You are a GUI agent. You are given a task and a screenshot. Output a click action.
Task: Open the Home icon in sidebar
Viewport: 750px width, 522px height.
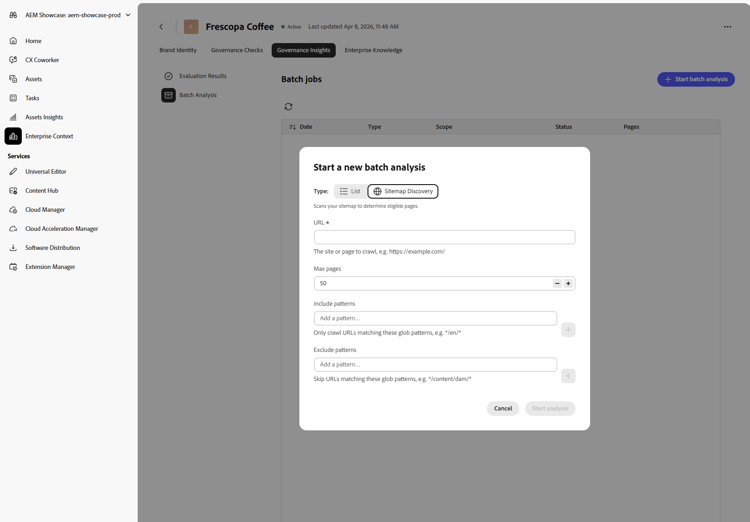coord(13,41)
